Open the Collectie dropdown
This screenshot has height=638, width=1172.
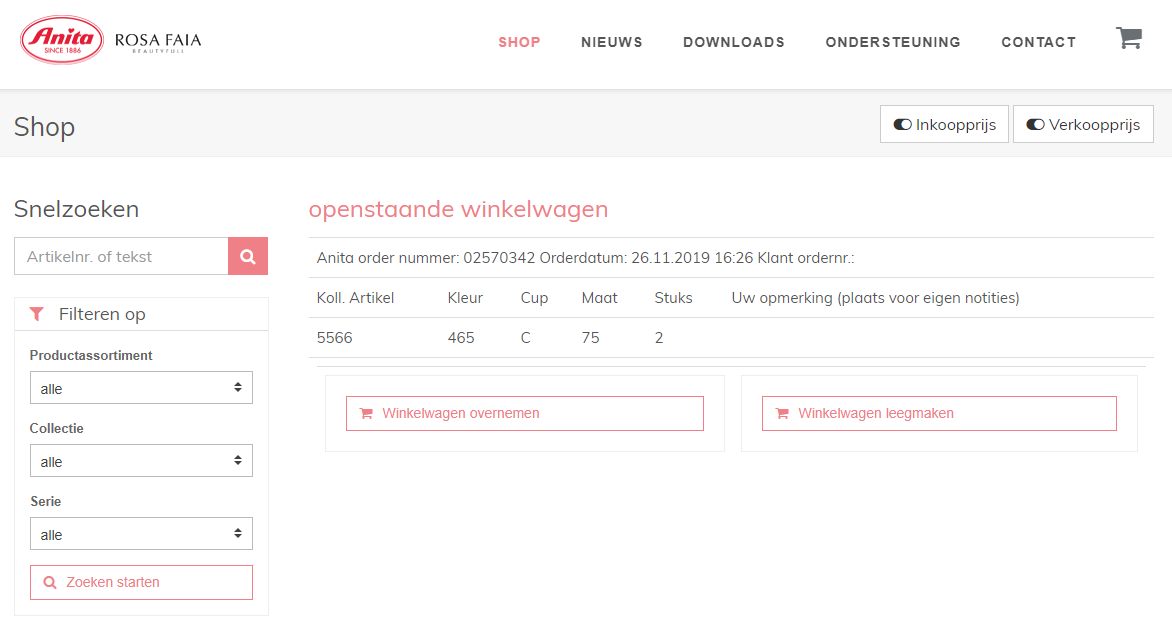click(141, 461)
